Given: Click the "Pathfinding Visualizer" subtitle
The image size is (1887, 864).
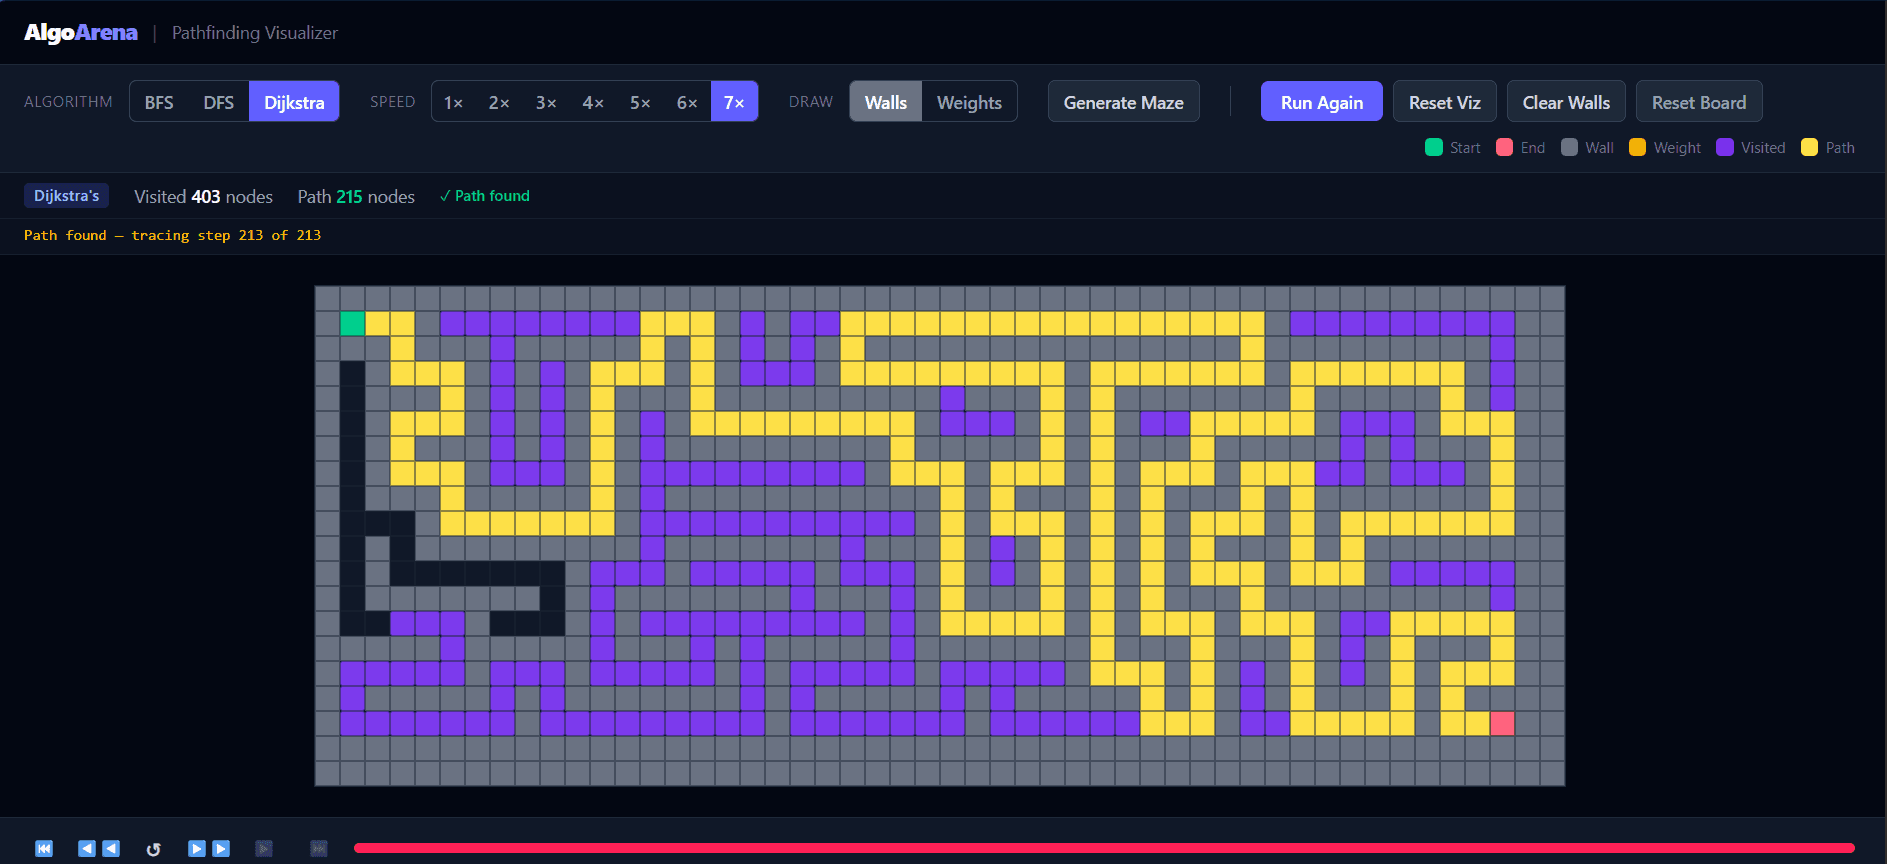Looking at the screenshot, I should point(255,33).
